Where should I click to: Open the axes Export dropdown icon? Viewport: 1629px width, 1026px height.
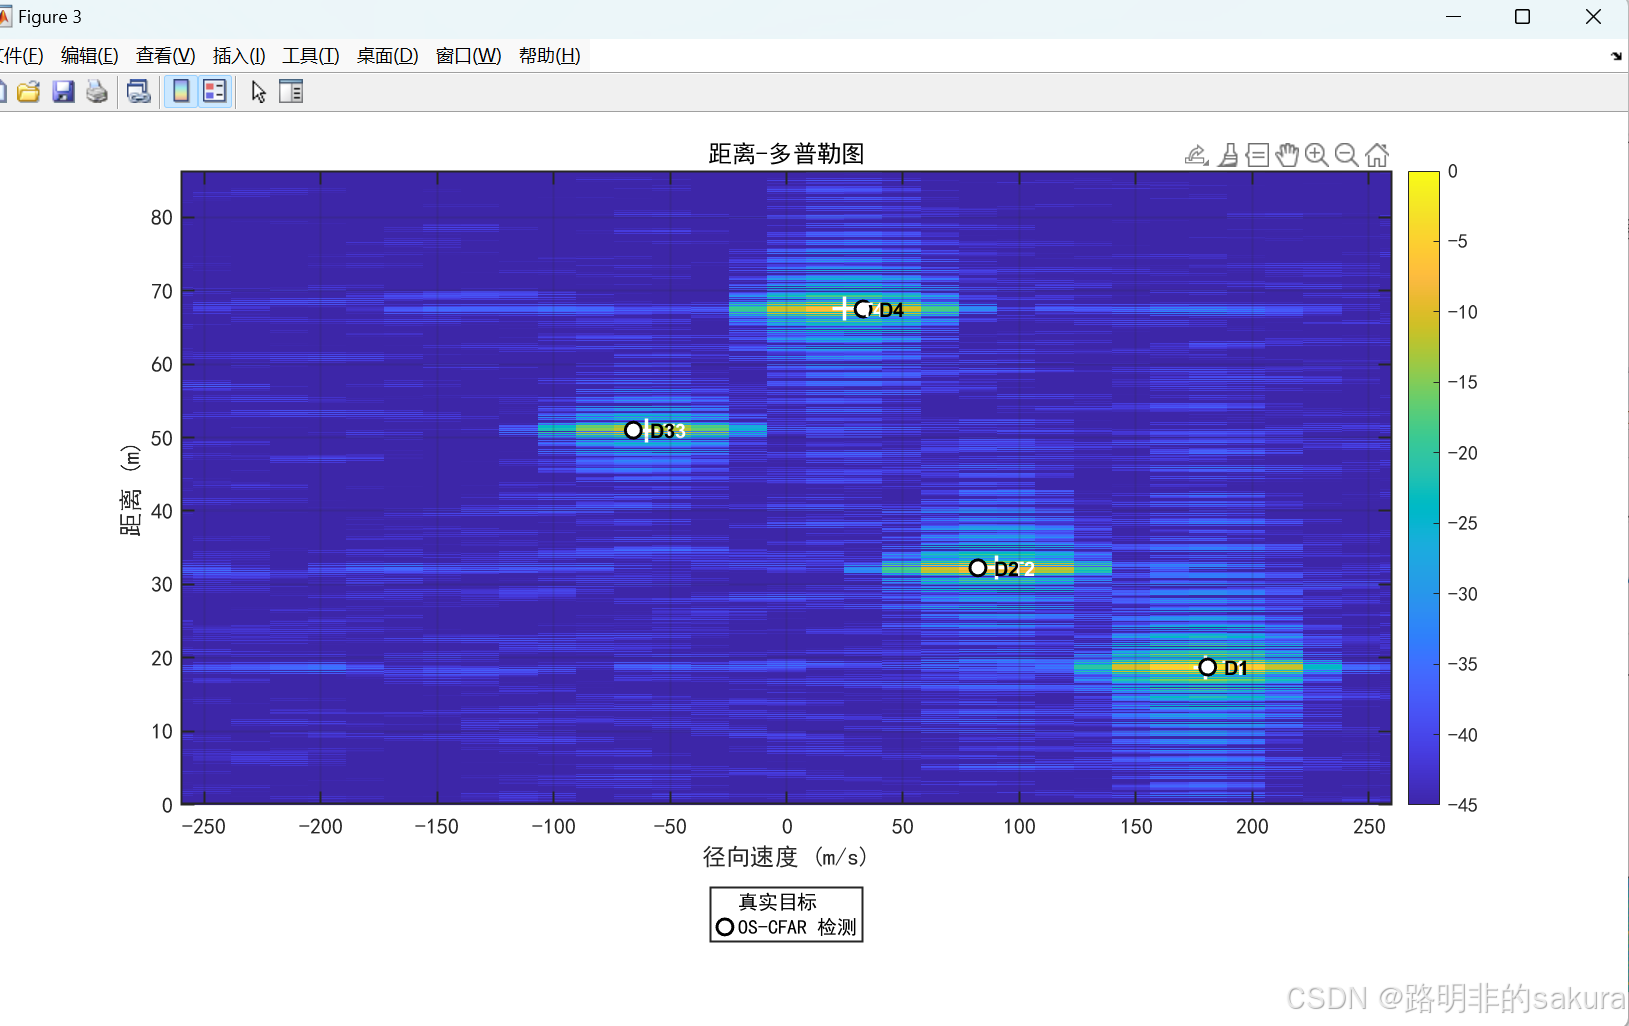tap(1197, 155)
